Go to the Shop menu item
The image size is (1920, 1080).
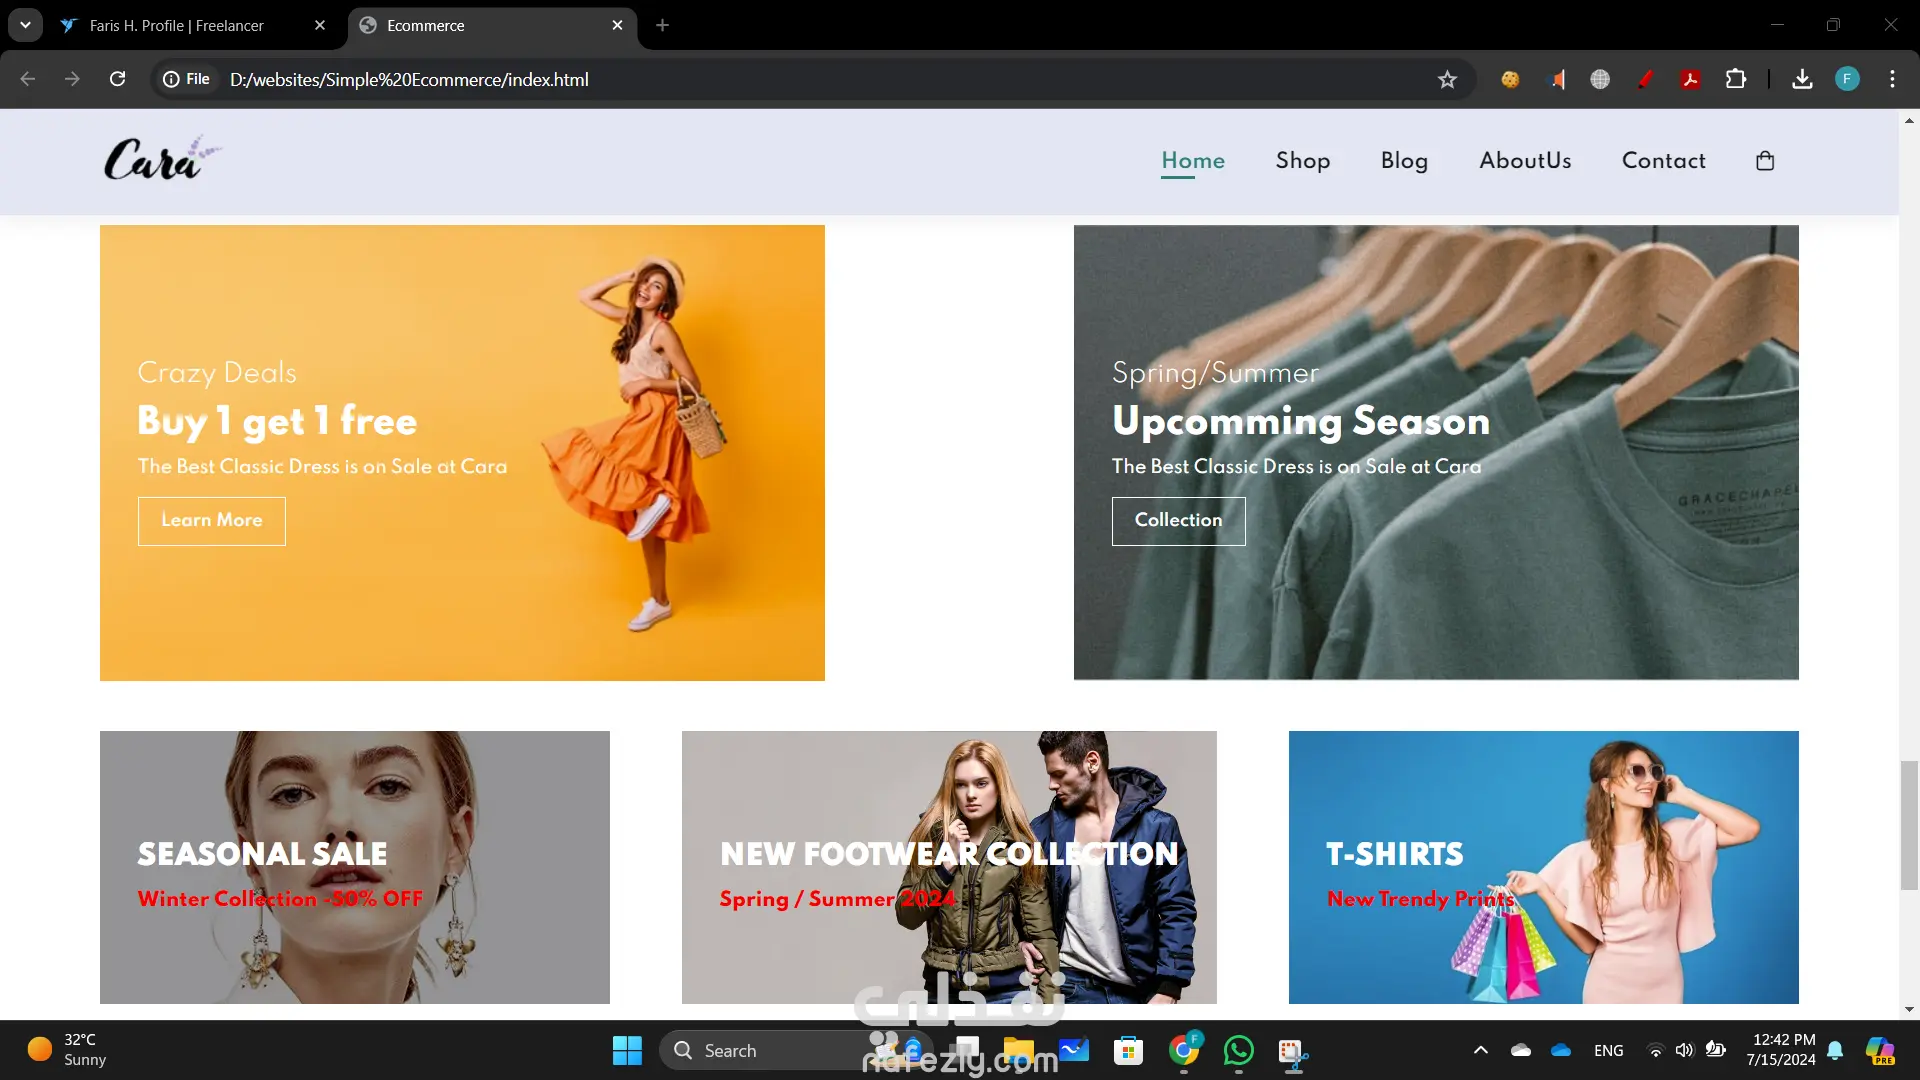pos(1302,161)
